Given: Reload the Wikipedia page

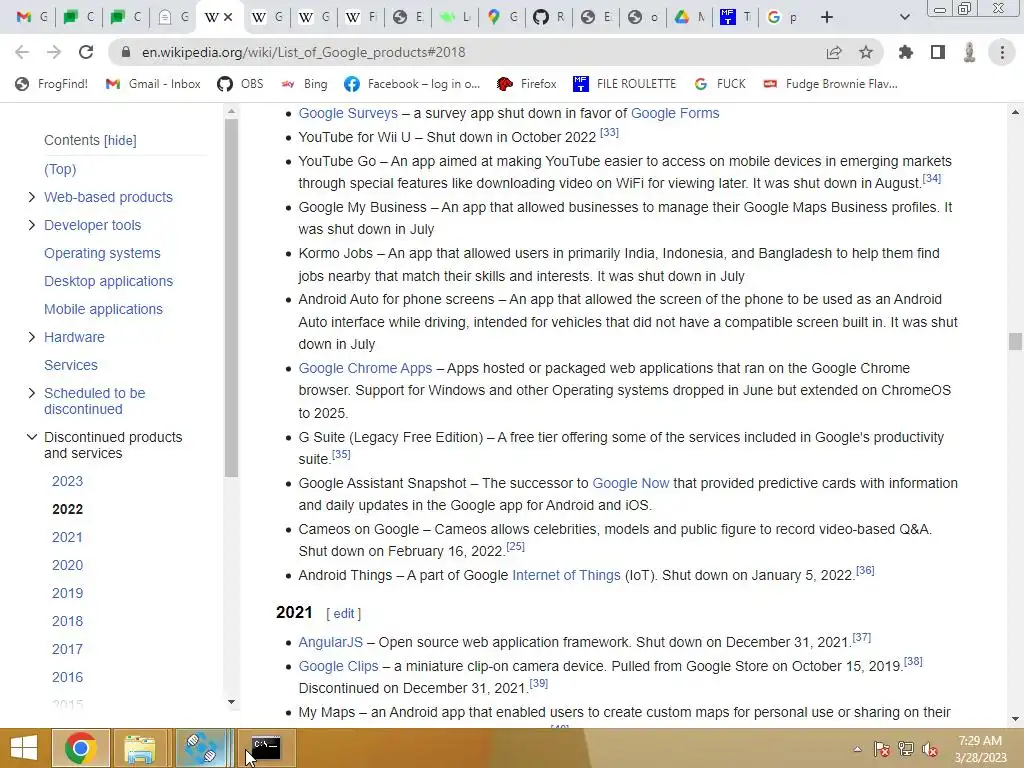Looking at the screenshot, I should (86, 52).
